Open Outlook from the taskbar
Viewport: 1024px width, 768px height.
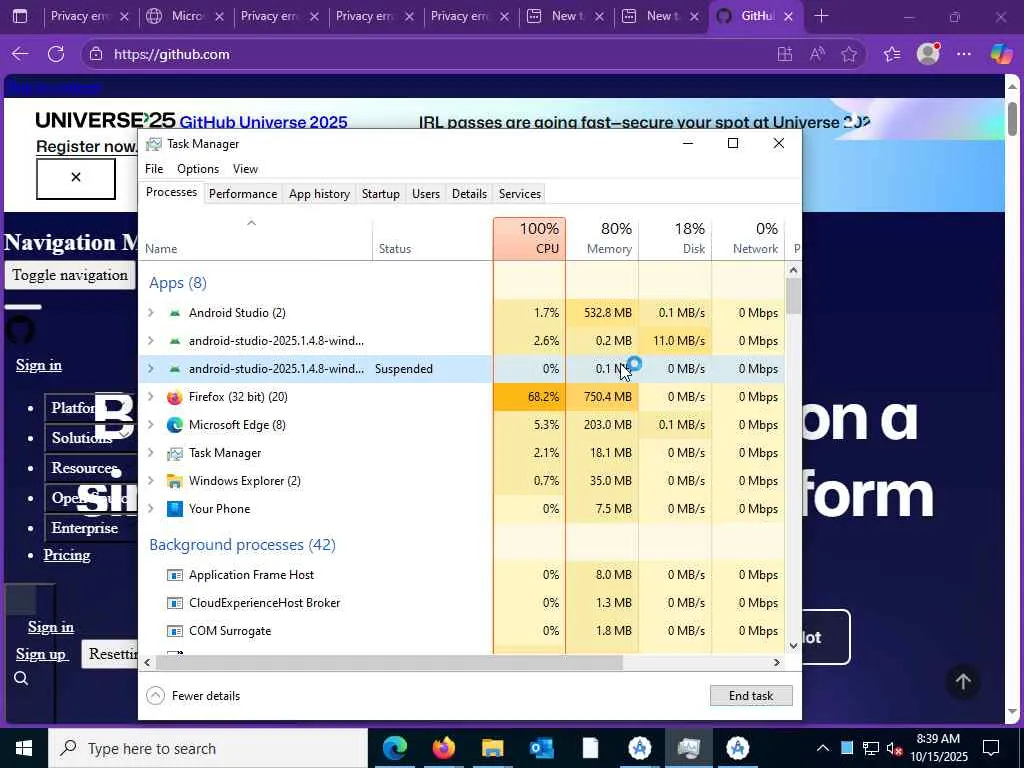coord(541,748)
